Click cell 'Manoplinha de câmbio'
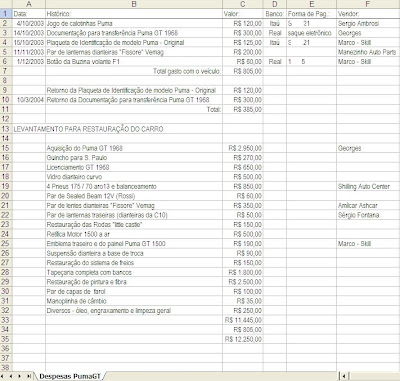The image size is (400, 381). (x=134, y=301)
